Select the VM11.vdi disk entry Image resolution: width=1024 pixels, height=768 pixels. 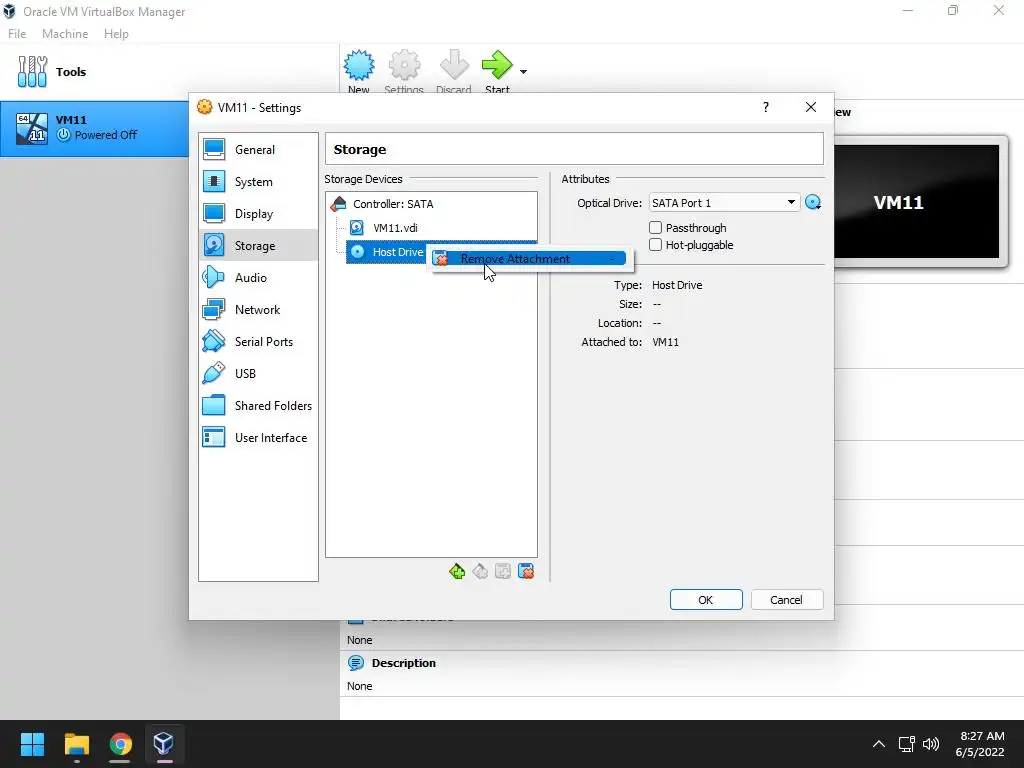click(x=394, y=228)
